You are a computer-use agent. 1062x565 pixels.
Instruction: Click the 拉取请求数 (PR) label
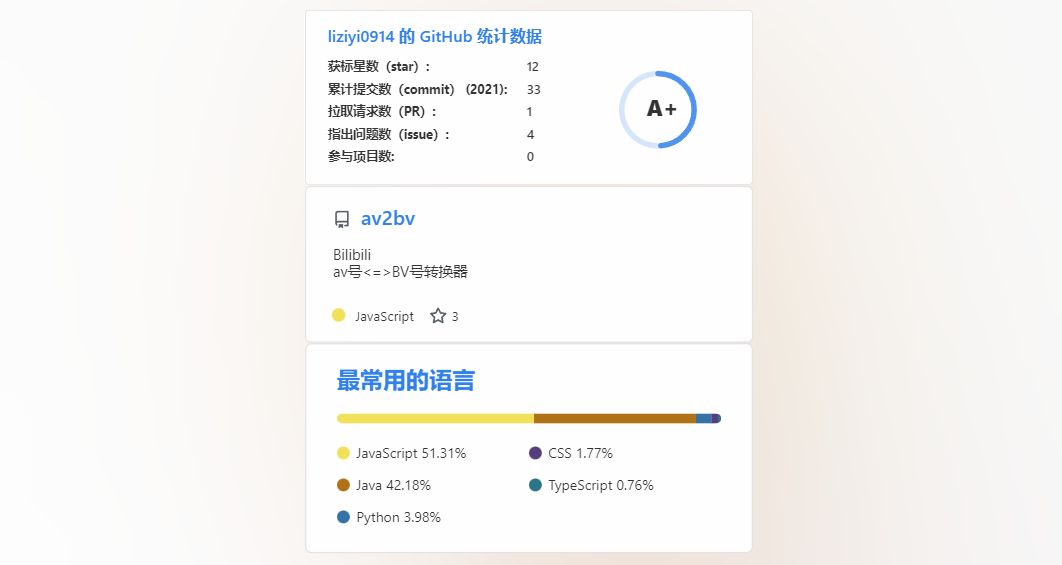click(382, 111)
